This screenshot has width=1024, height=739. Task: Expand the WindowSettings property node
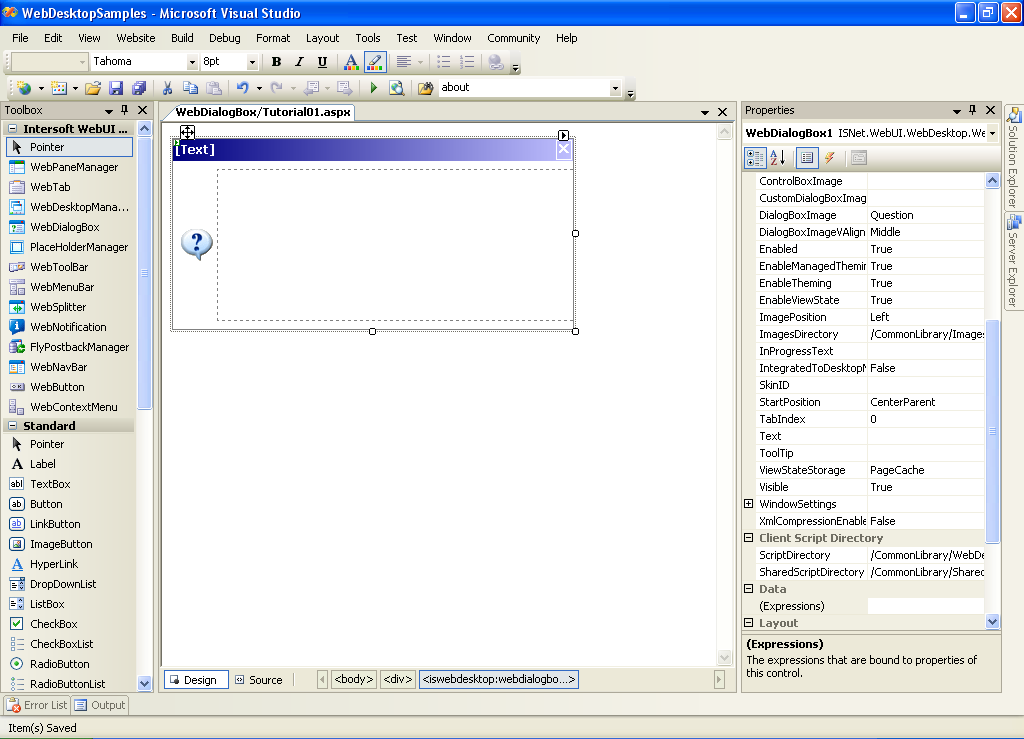[x=749, y=504]
